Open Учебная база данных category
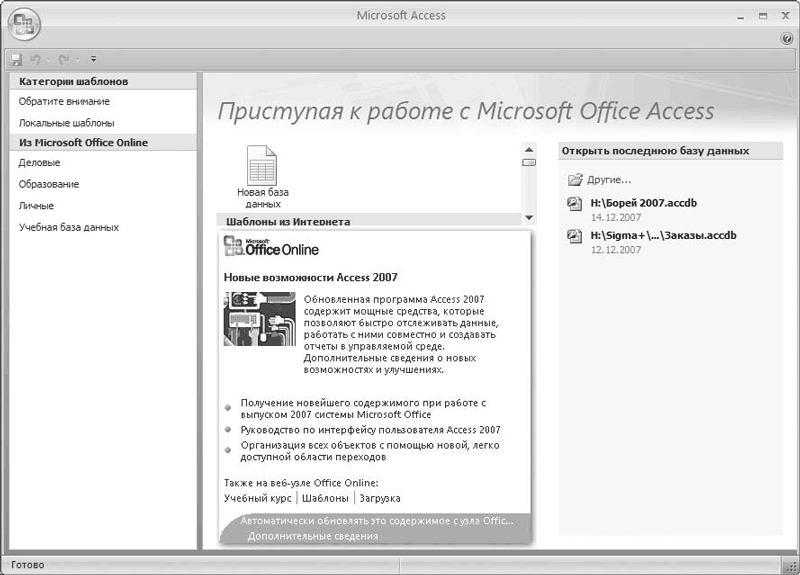800x575 pixels. (69, 227)
